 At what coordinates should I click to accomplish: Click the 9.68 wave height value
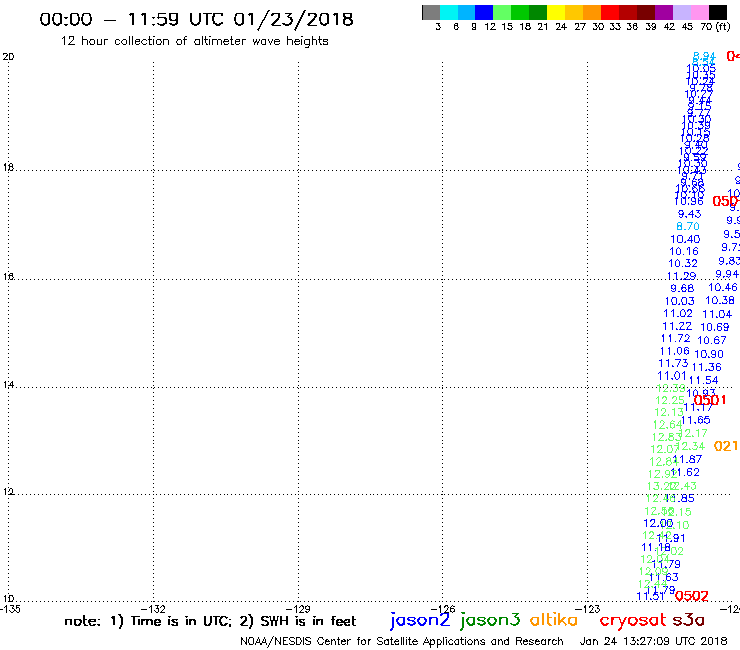[682, 288]
